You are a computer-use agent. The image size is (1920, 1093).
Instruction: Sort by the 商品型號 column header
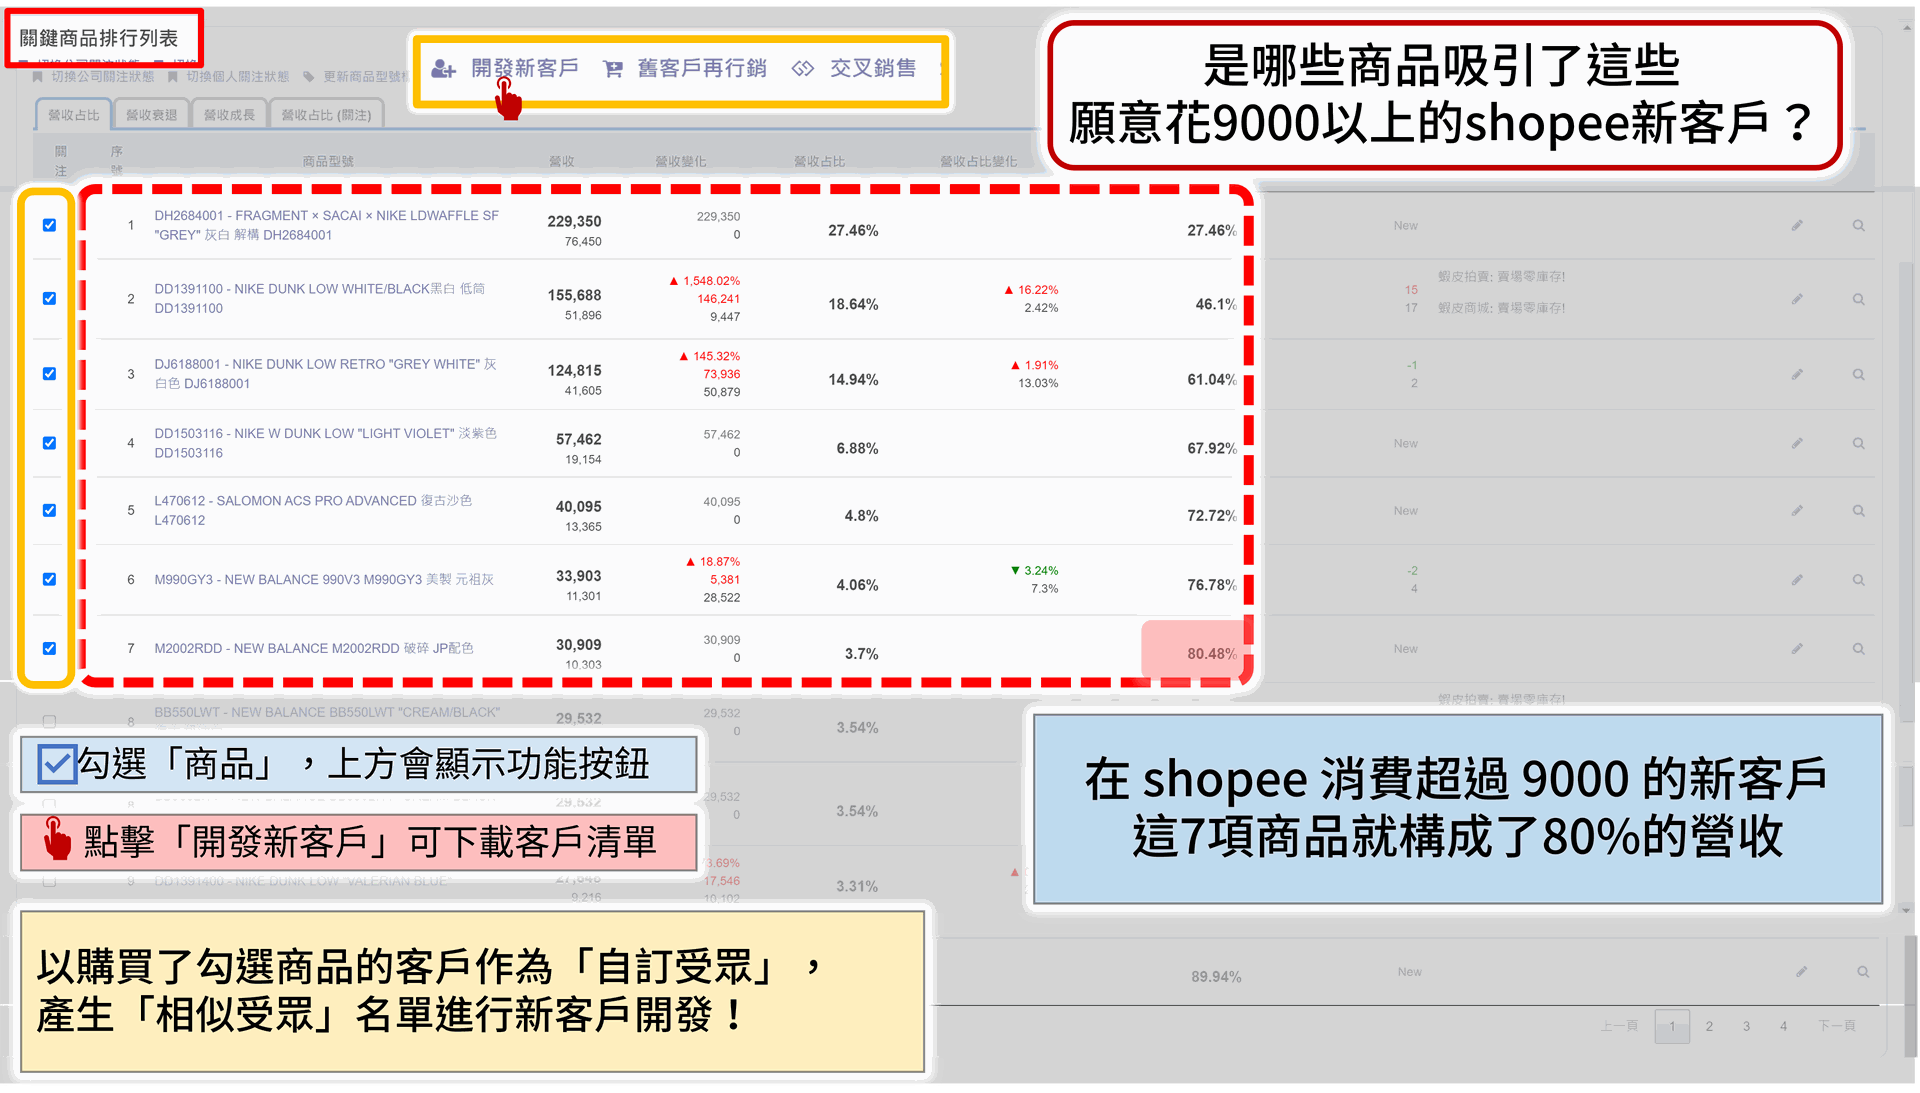click(x=328, y=161)
